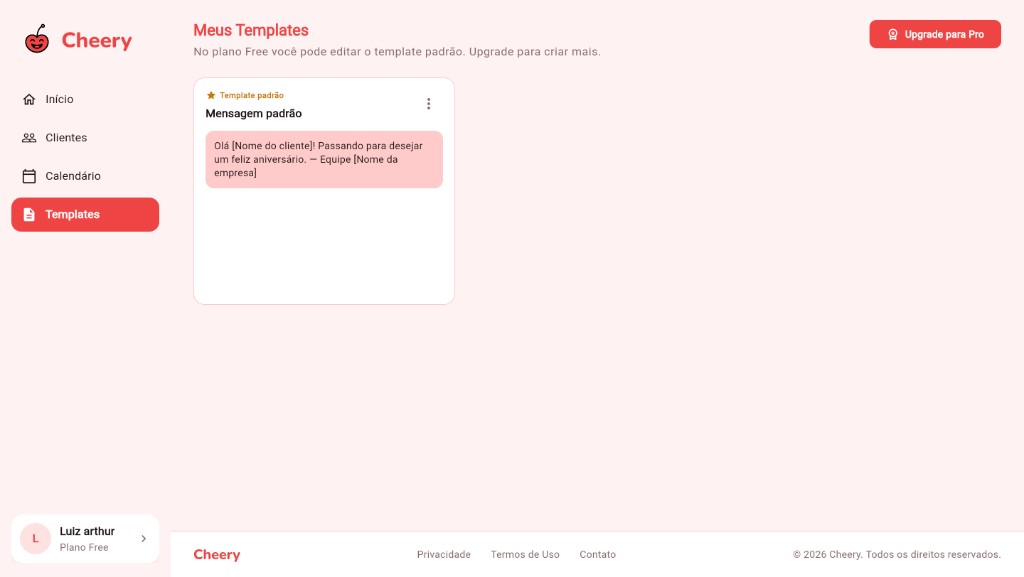The height and width of the screenshot is (577, 1024).
Task: Go to Início in the sidebar
Action: [85, 99]
